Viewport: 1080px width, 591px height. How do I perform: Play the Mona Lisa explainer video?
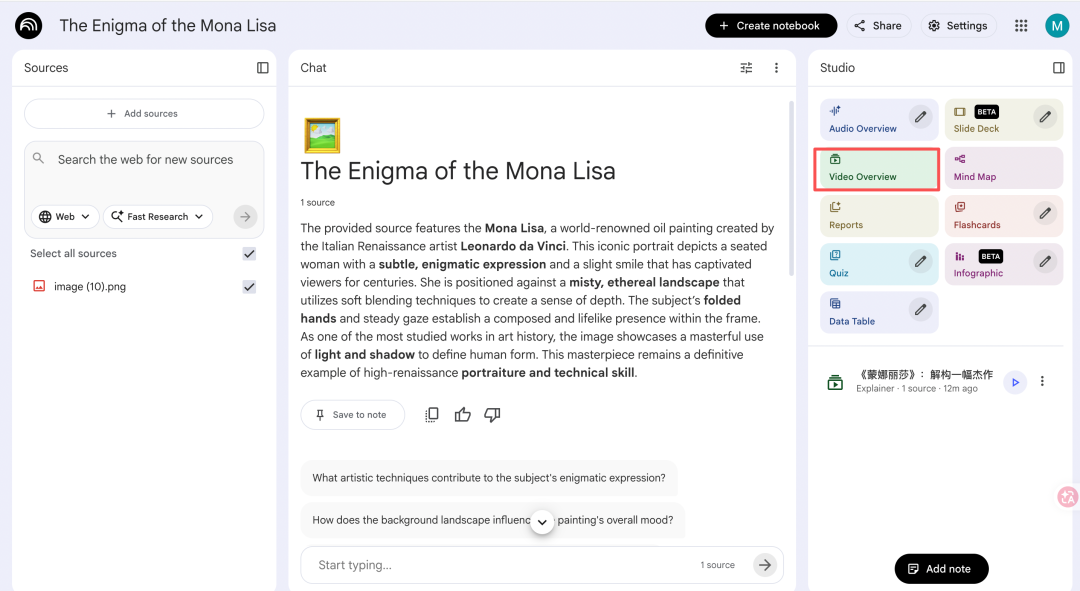[1015, 382]
